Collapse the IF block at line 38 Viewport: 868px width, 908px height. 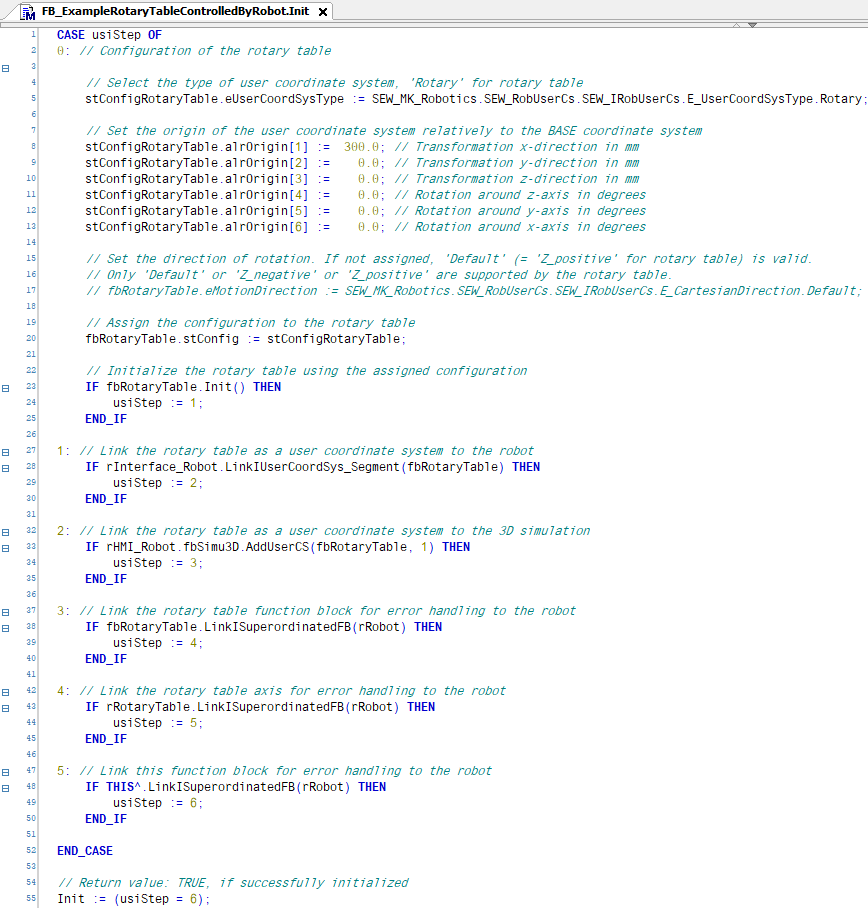pyautogui.click(x=6, y=627)
